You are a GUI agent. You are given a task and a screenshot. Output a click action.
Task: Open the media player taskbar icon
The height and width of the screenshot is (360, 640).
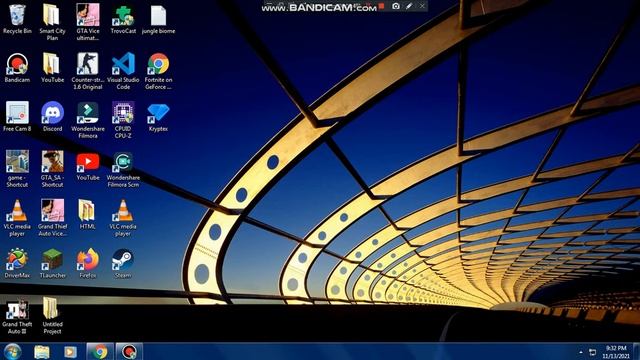(70, 352)
